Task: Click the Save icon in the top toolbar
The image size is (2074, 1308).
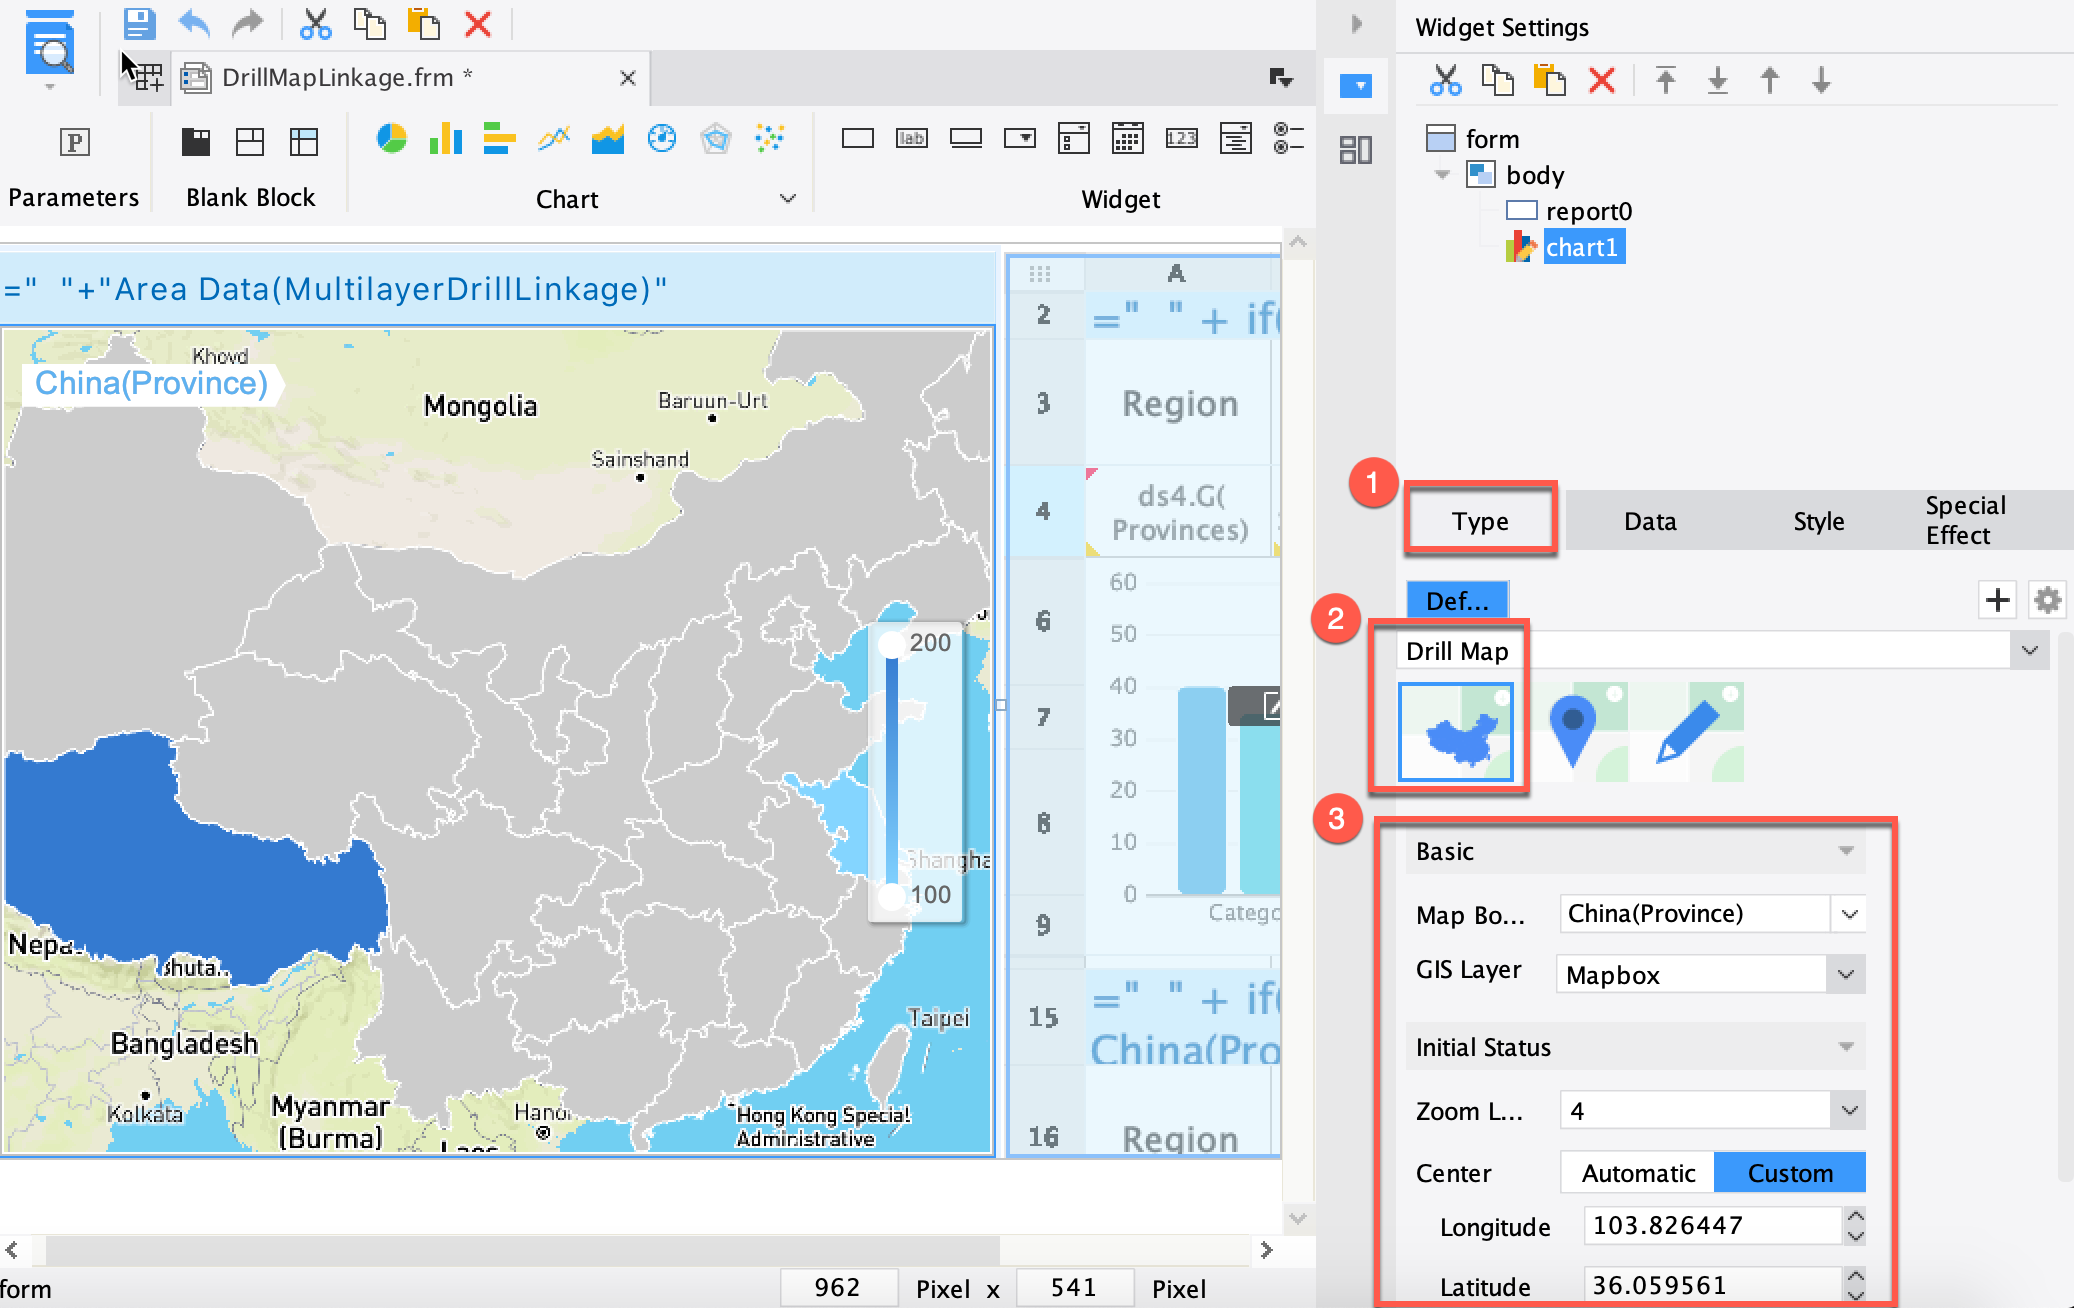Action: coord(138,23)
